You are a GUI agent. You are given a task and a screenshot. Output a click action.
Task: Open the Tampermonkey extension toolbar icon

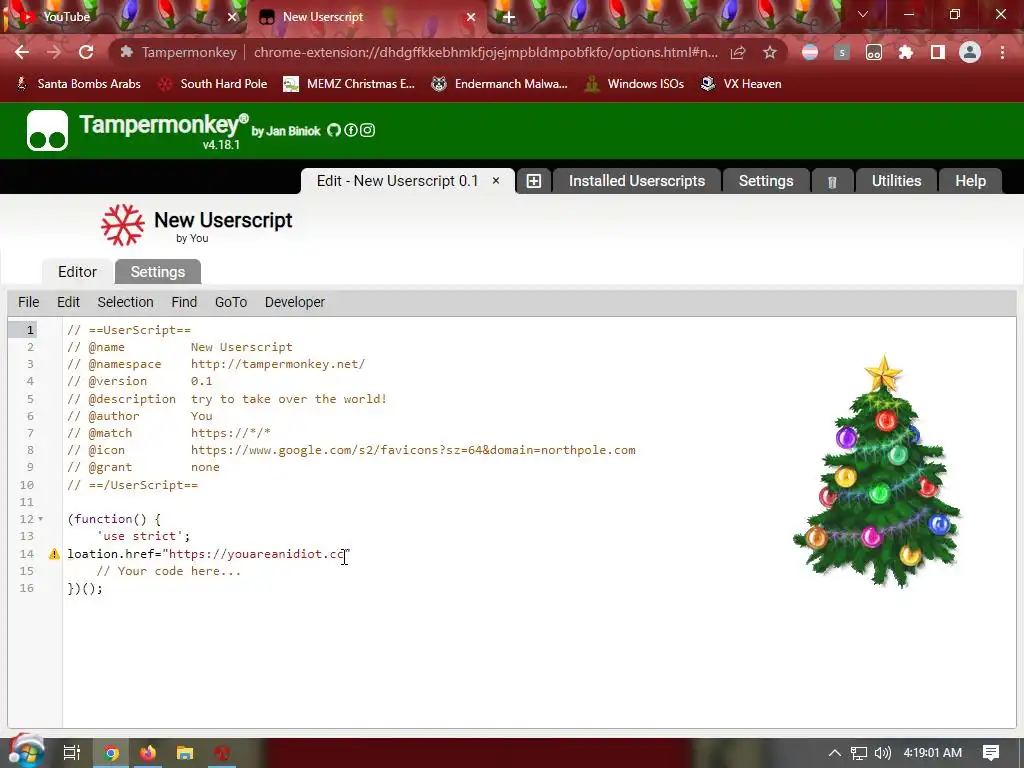coord(874,52)
